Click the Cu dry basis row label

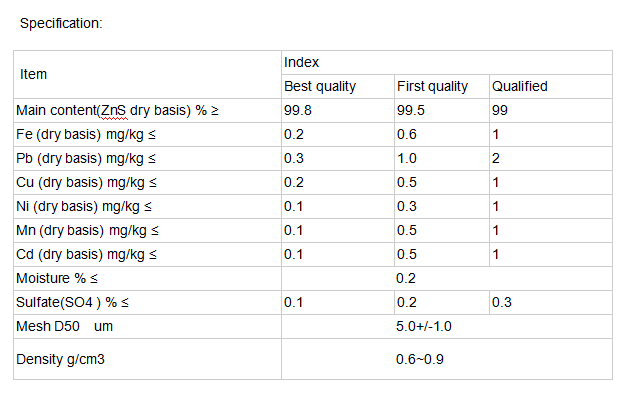tap(86, 182)
